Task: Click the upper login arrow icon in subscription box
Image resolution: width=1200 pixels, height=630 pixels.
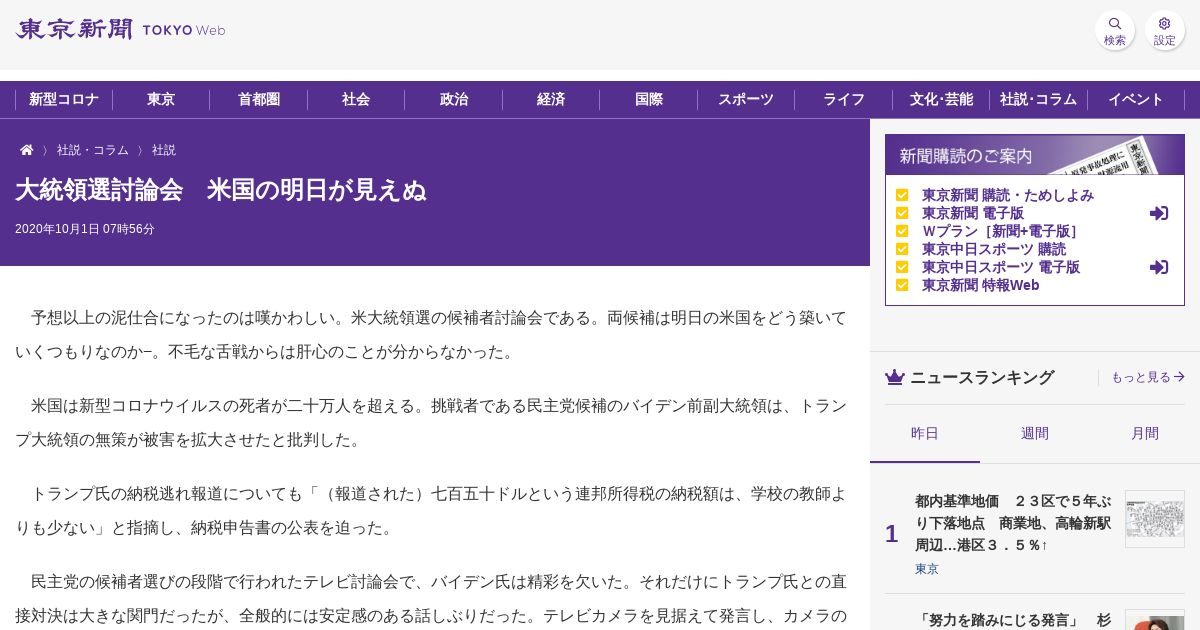Action: pos(1159,213)
